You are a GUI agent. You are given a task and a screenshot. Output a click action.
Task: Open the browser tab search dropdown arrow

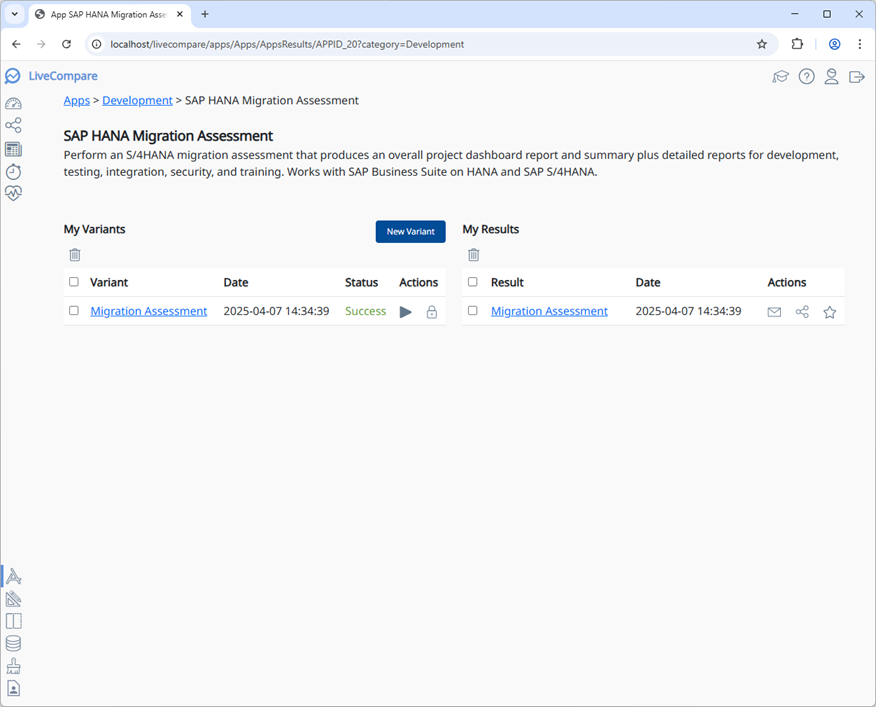tap(15, 14)
